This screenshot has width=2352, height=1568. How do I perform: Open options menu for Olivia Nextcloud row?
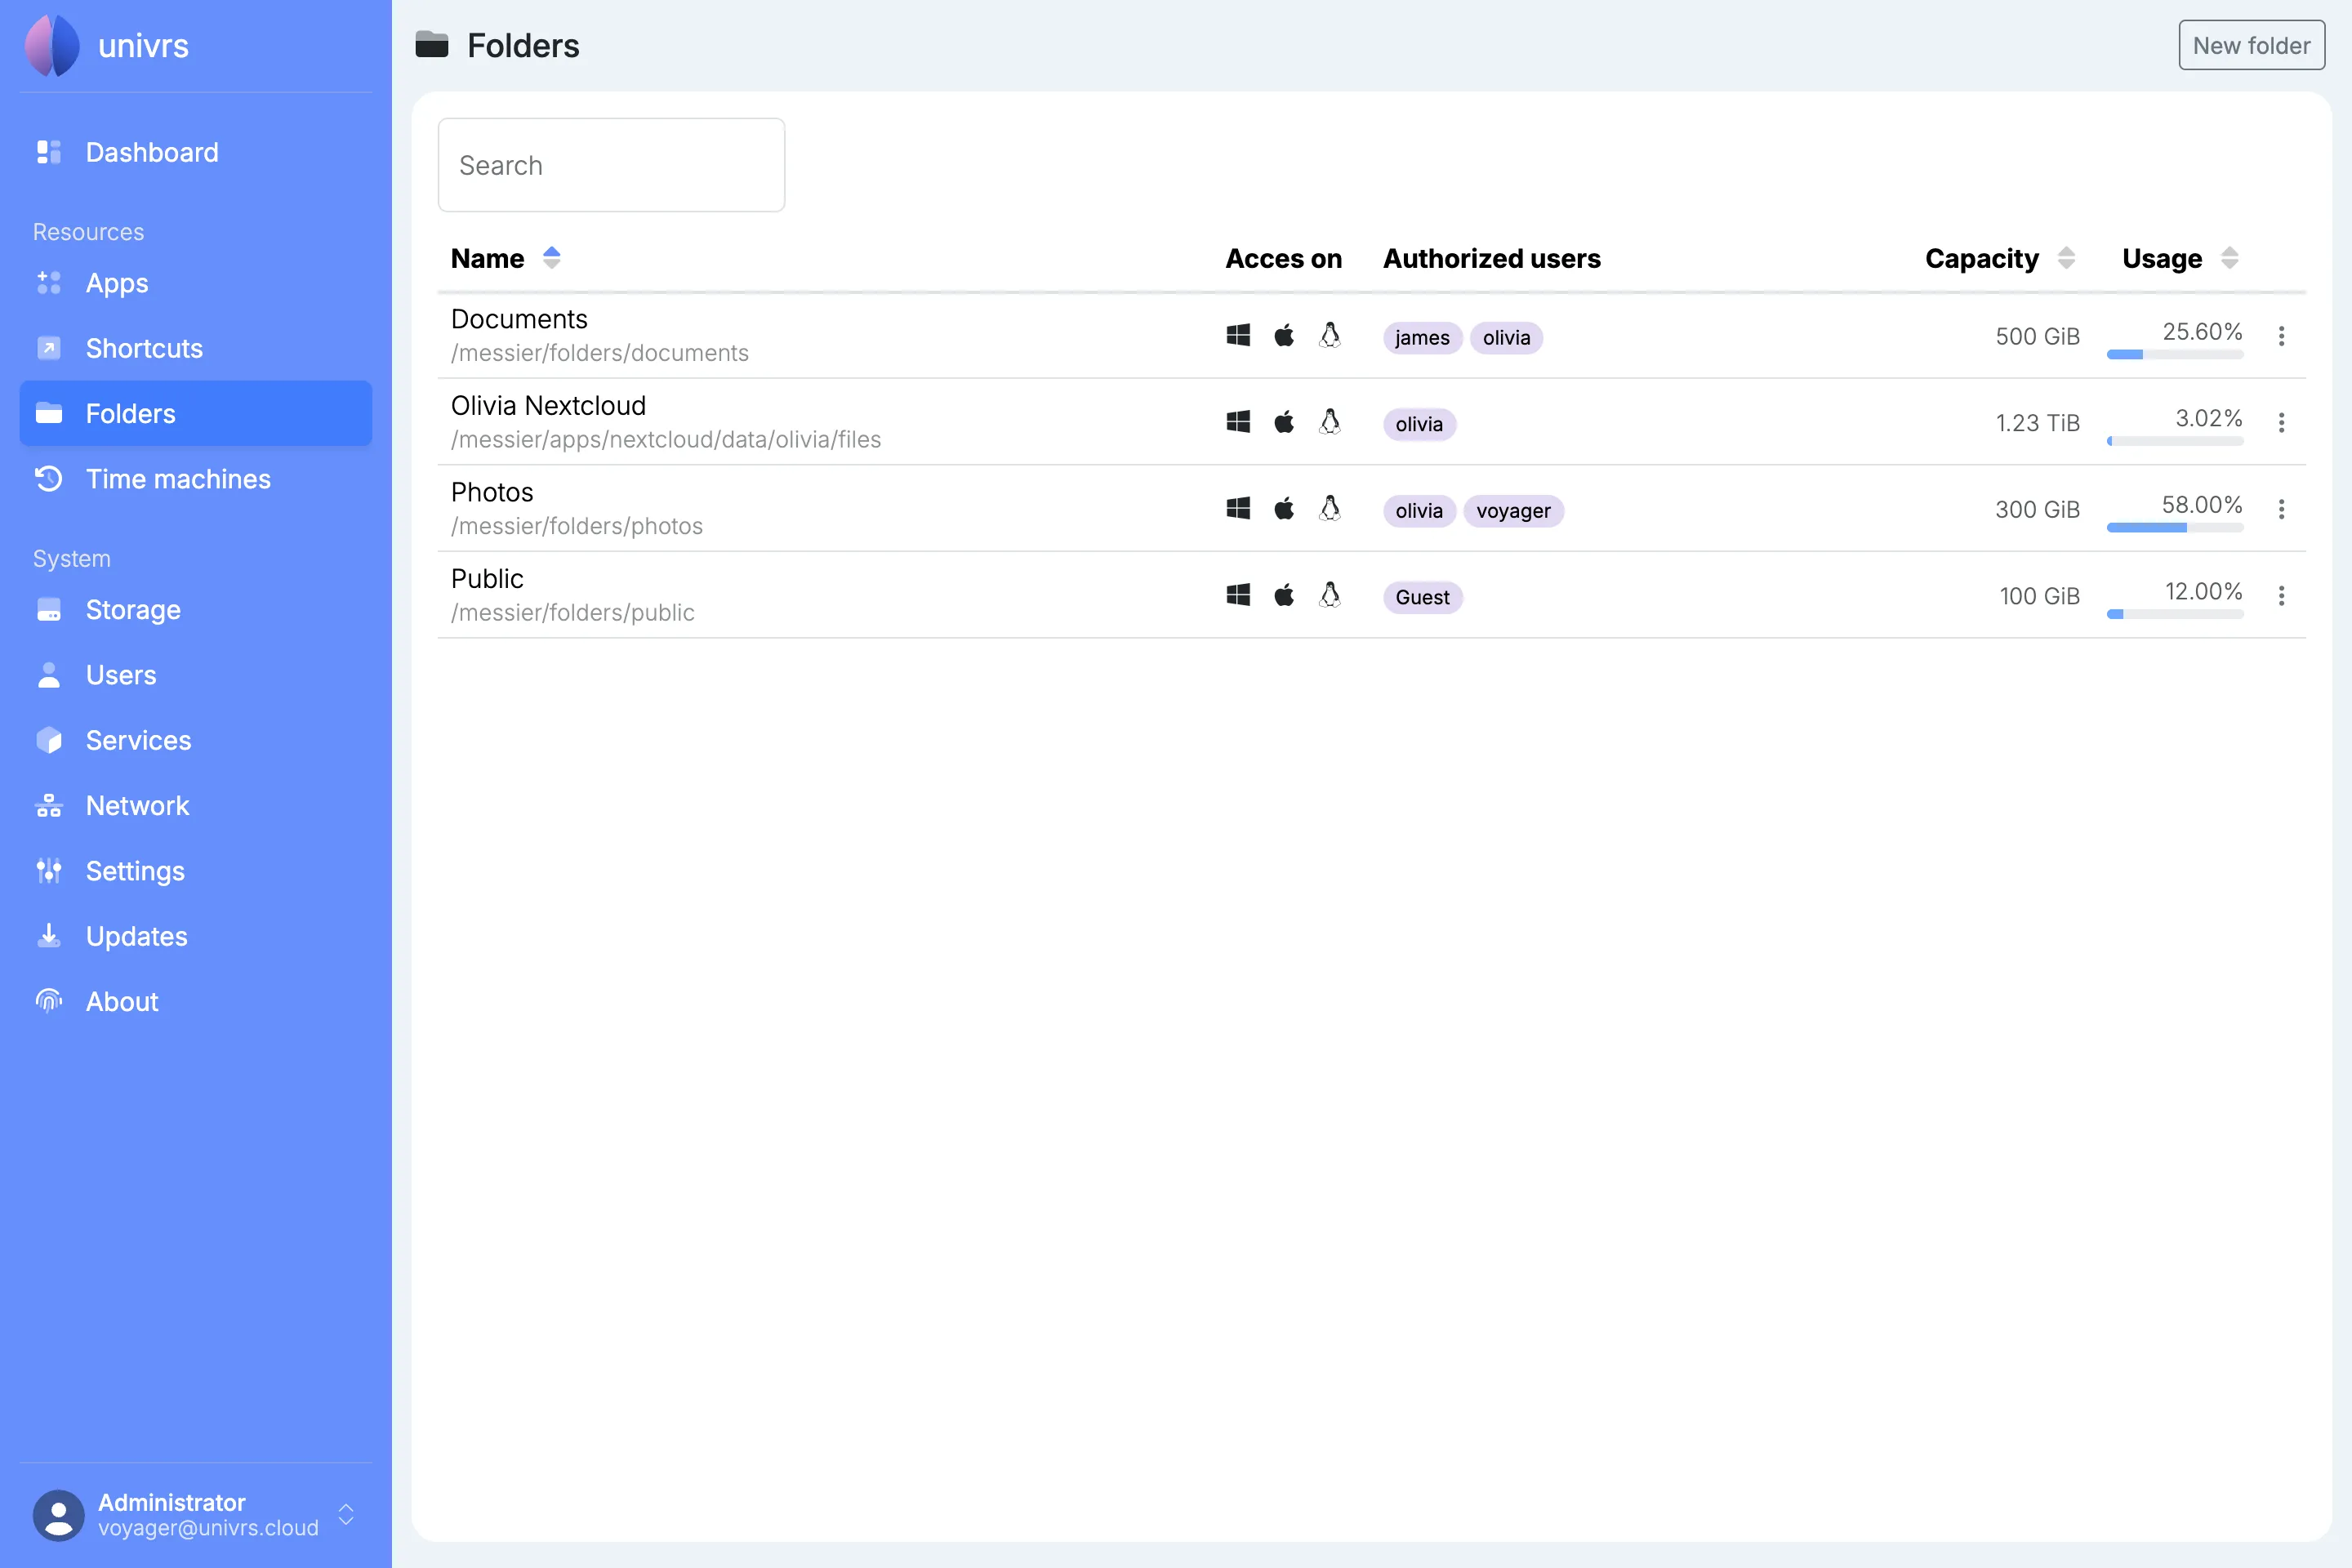tap(2281, 423)
